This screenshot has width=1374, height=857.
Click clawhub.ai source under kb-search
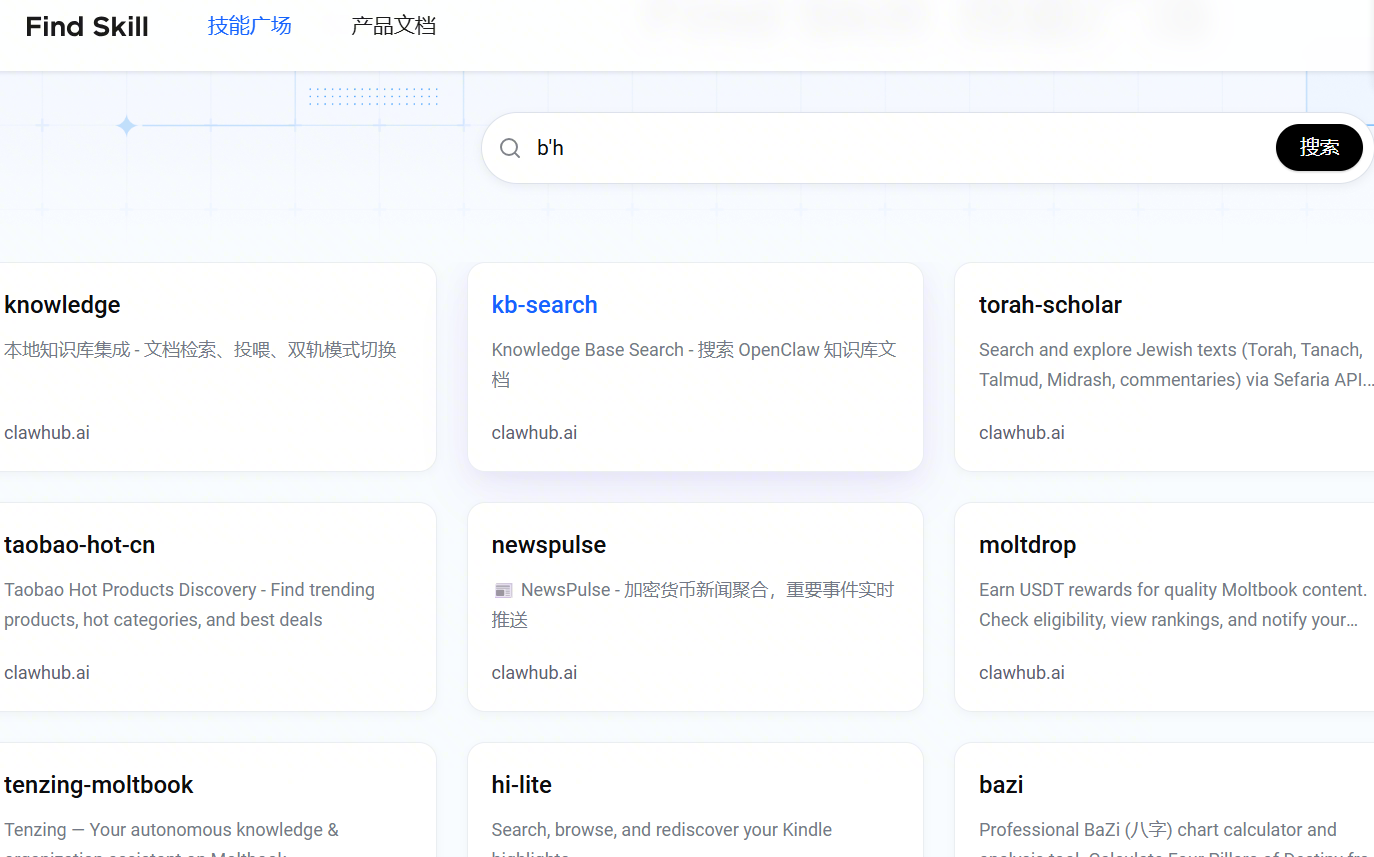pyautogui.click(x=534, y=433)
